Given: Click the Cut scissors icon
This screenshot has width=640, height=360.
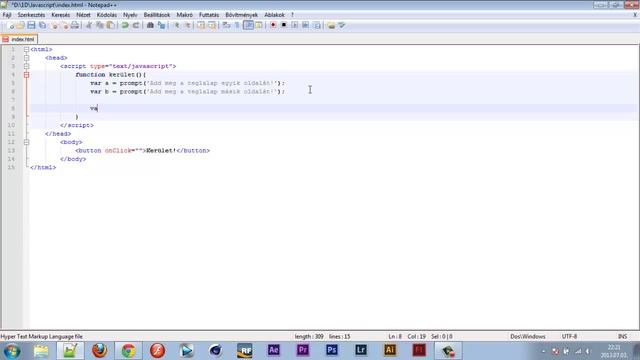Looking at the screenshot, I should (89, 25).
